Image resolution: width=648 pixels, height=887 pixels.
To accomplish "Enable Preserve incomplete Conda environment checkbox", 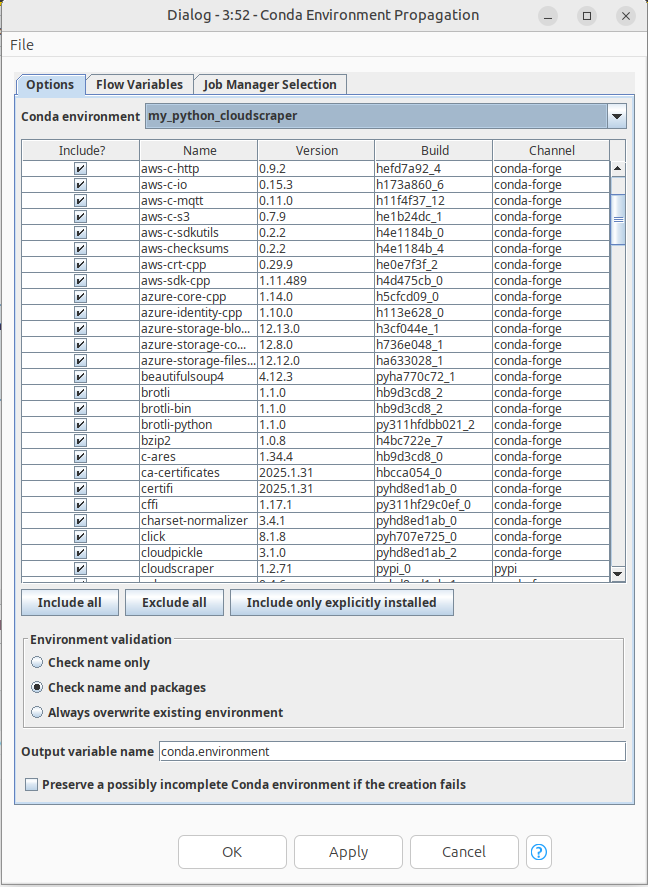I will (32, 785).
